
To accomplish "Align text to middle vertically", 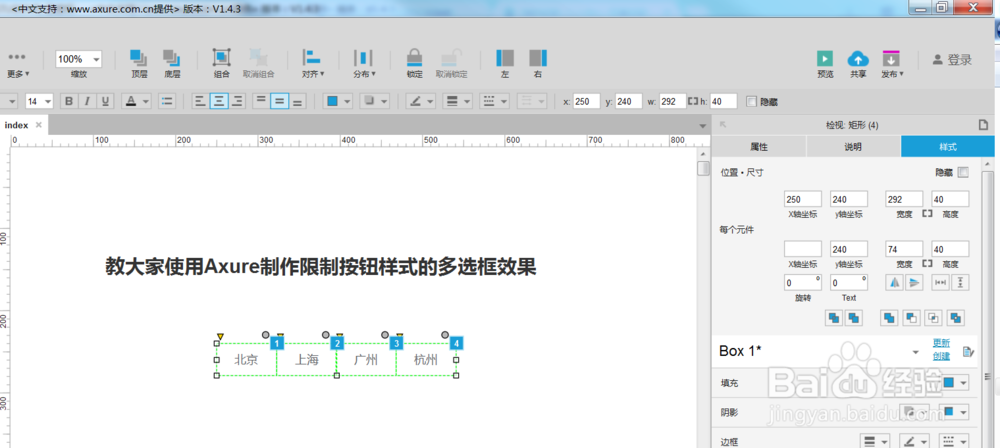I will click(279, 101).
